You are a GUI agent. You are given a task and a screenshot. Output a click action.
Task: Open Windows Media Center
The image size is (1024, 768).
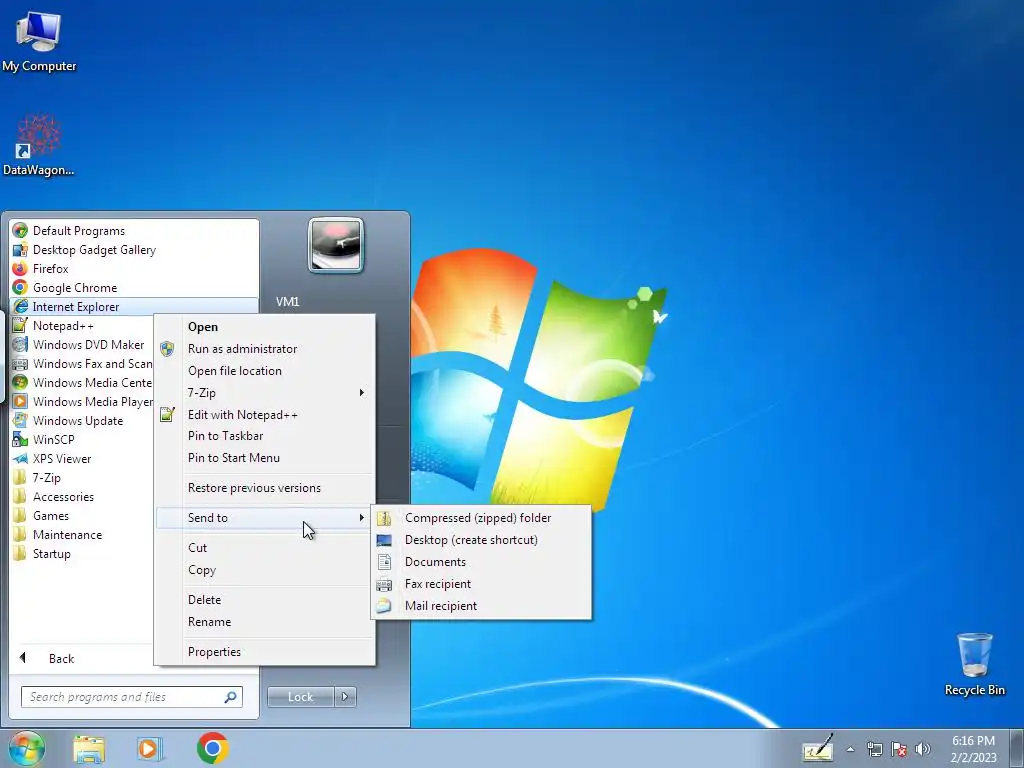[x=82, y=382]
